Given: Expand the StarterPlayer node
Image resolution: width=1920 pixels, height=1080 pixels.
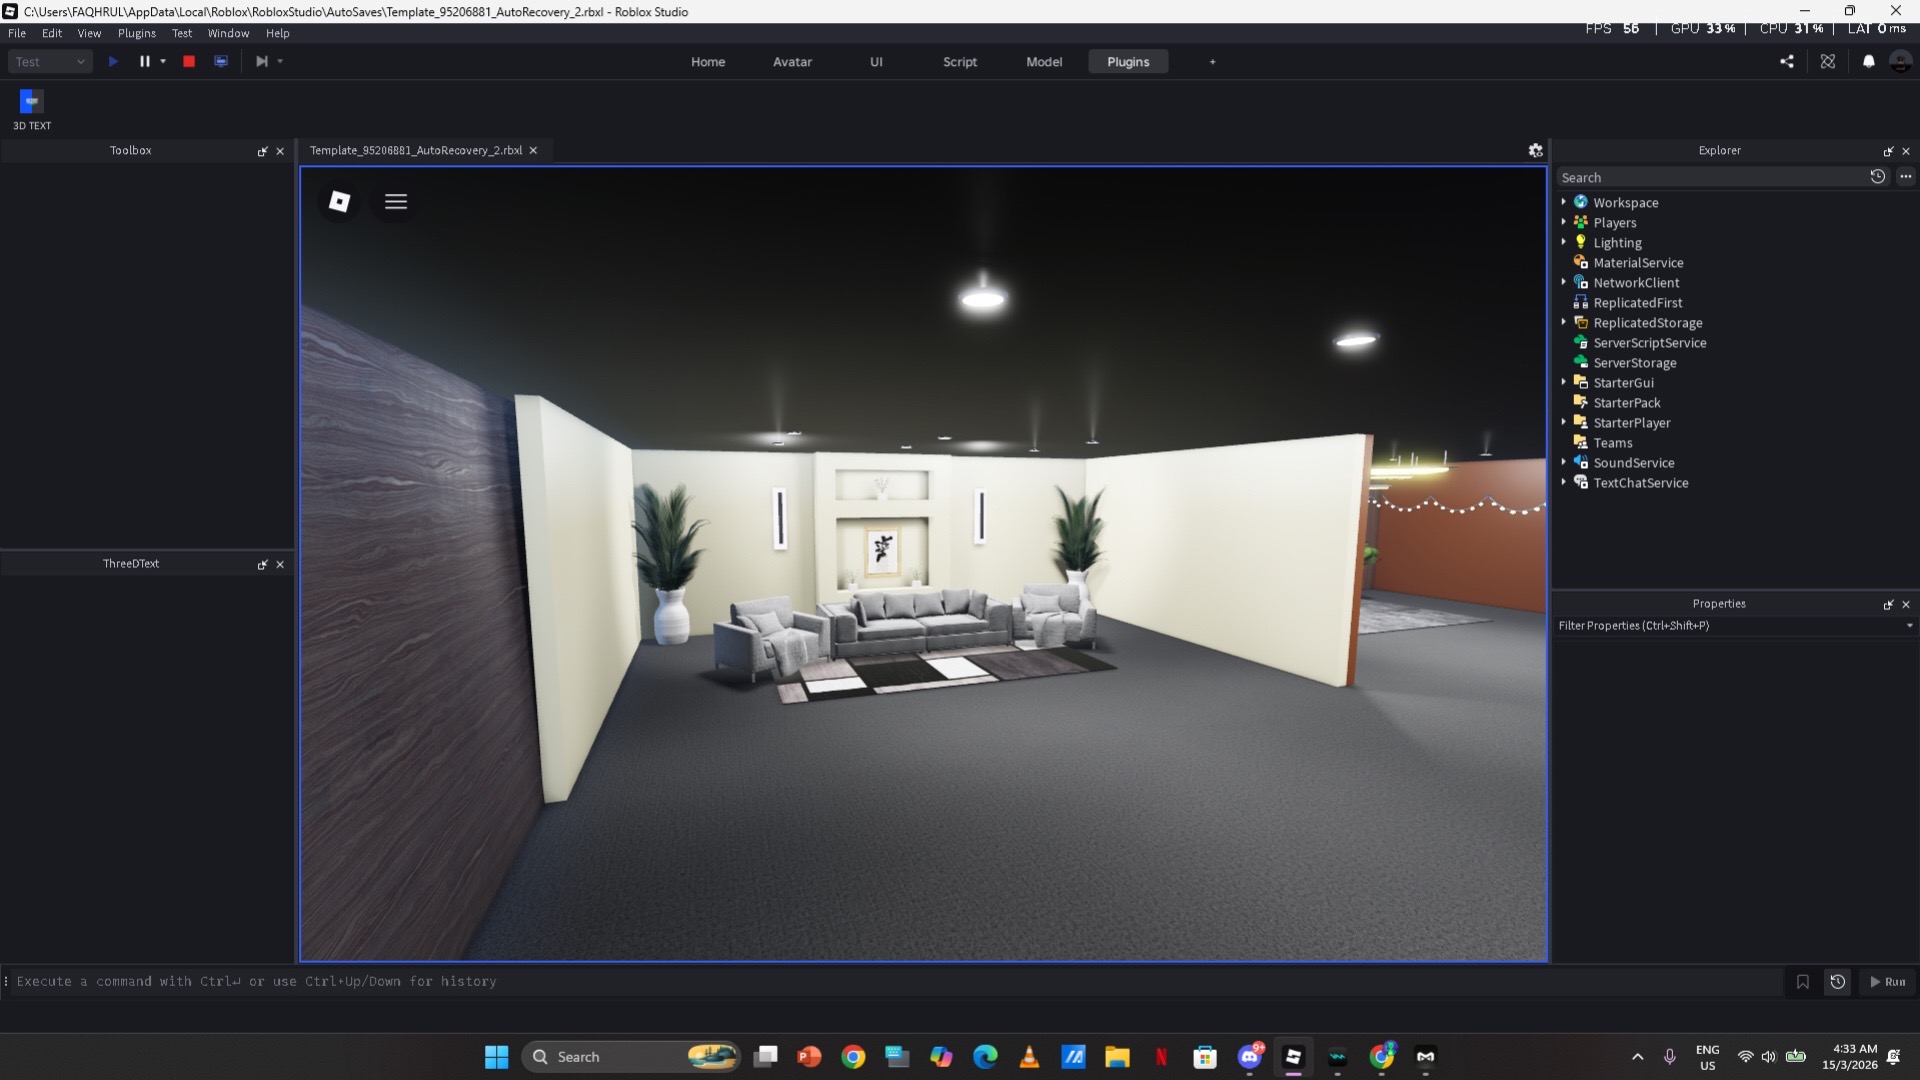Looking at the screenshot, I should point(1564,422).
